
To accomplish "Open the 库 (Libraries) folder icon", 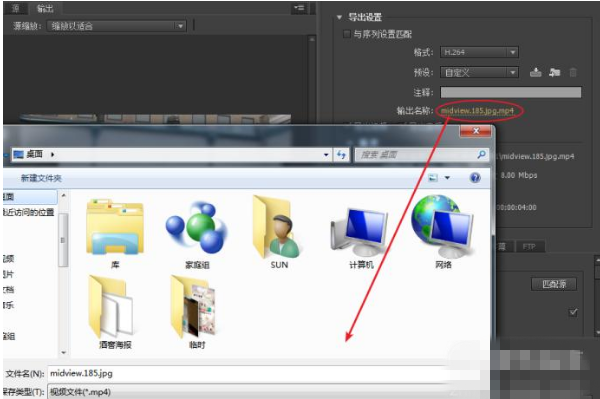I will (115, 227).
